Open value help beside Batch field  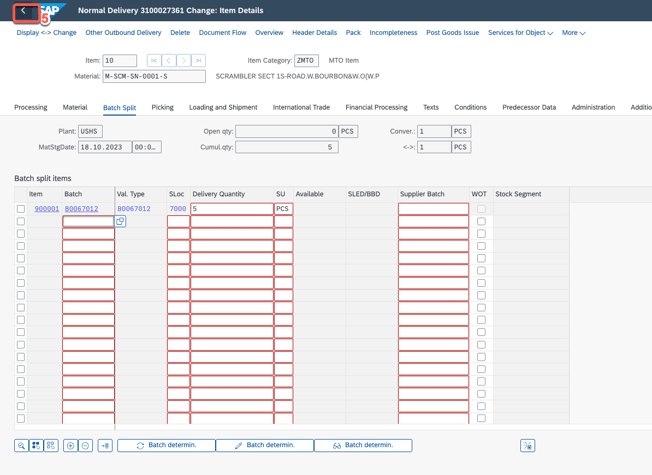(120, 221)
